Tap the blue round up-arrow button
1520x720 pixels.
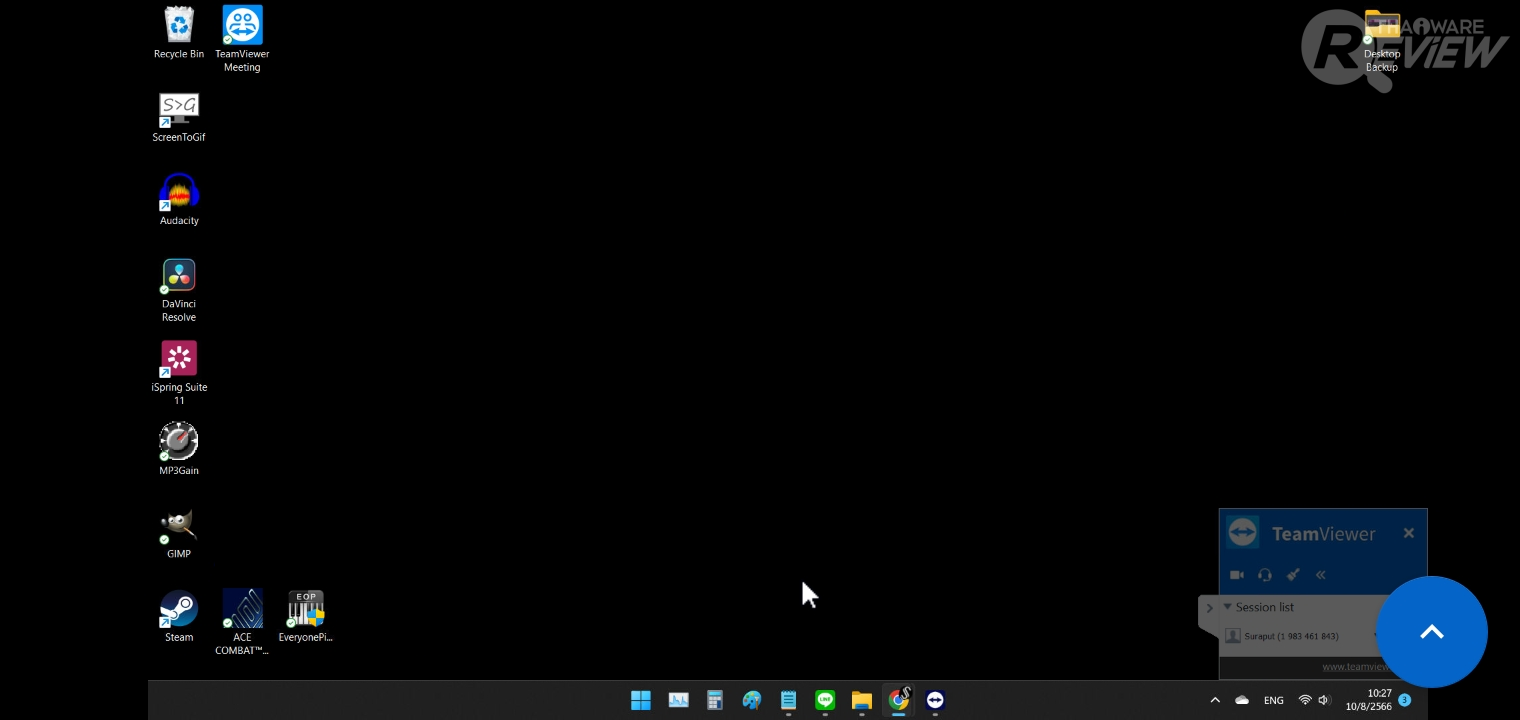(1432, 632)
